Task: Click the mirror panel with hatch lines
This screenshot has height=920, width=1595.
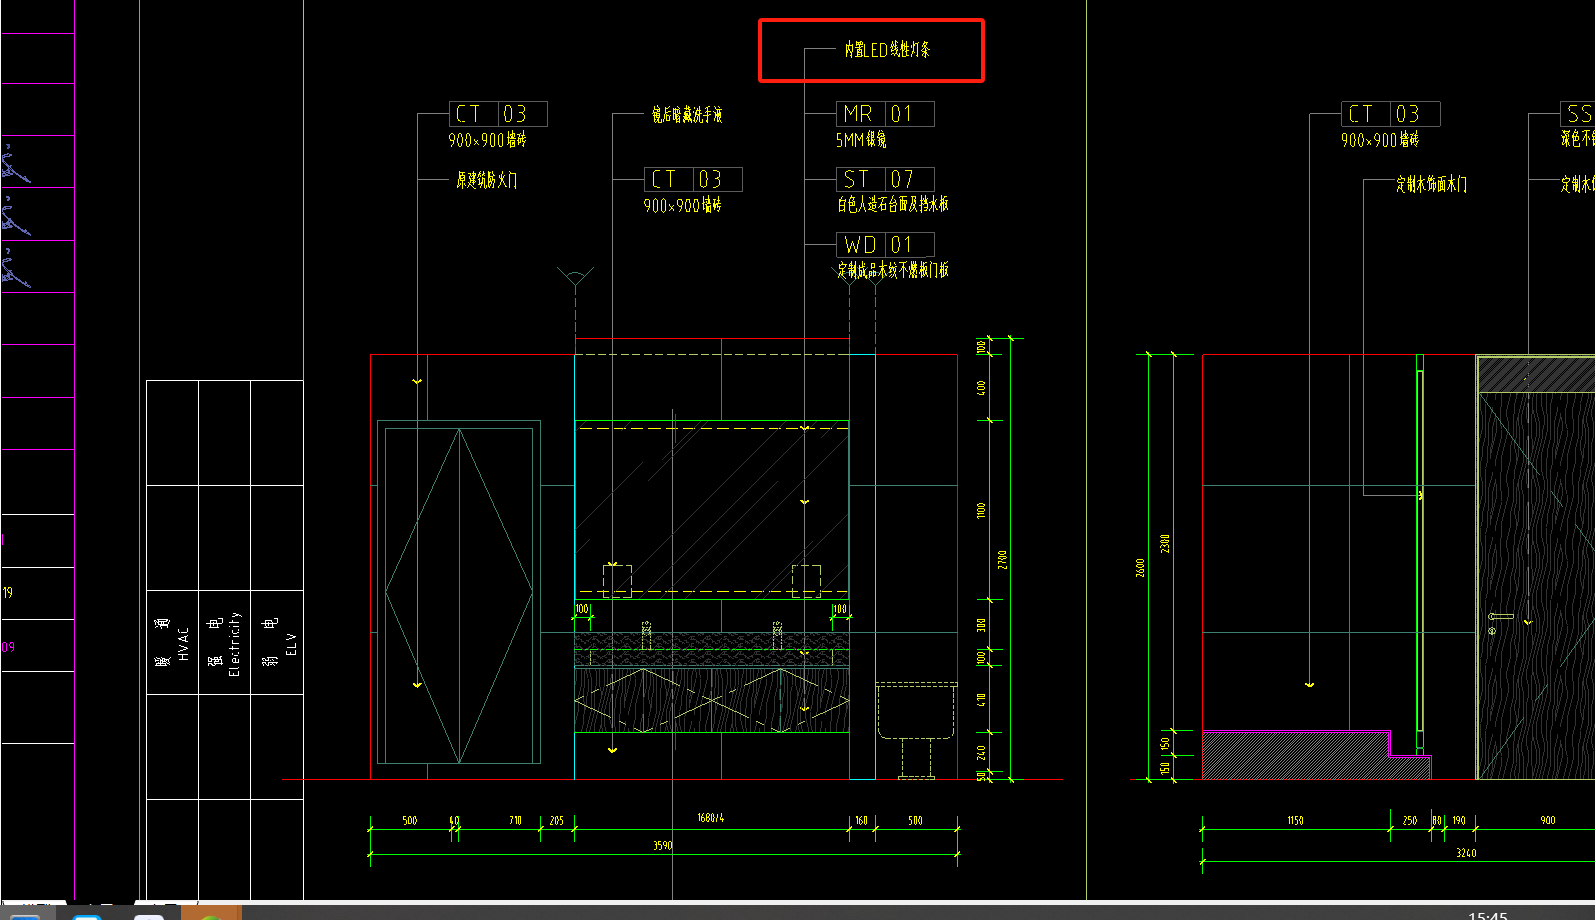Action: (x=711, y=510)
